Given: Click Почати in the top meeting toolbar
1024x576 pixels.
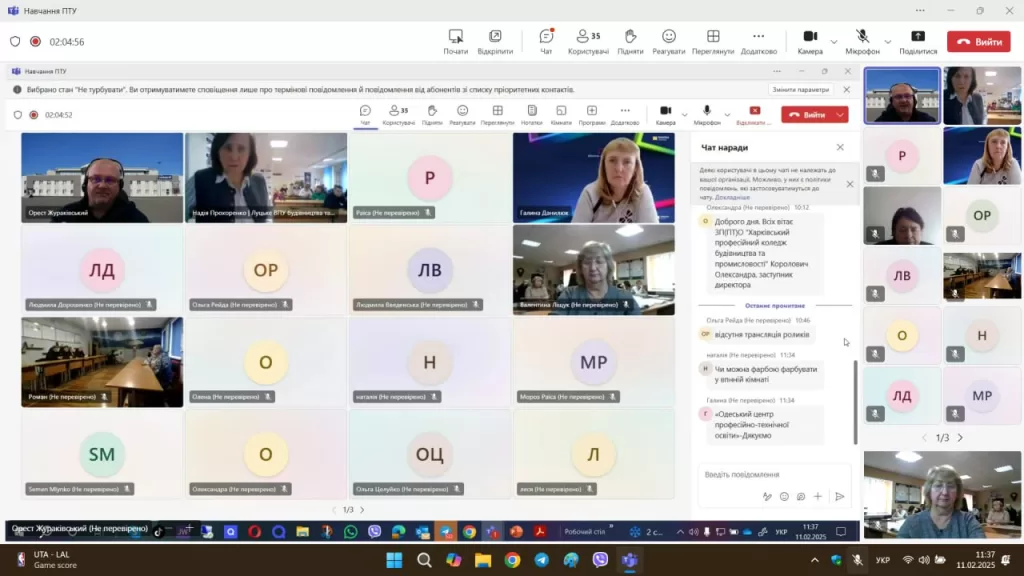Looking at the screenshot, I should 455,41.
